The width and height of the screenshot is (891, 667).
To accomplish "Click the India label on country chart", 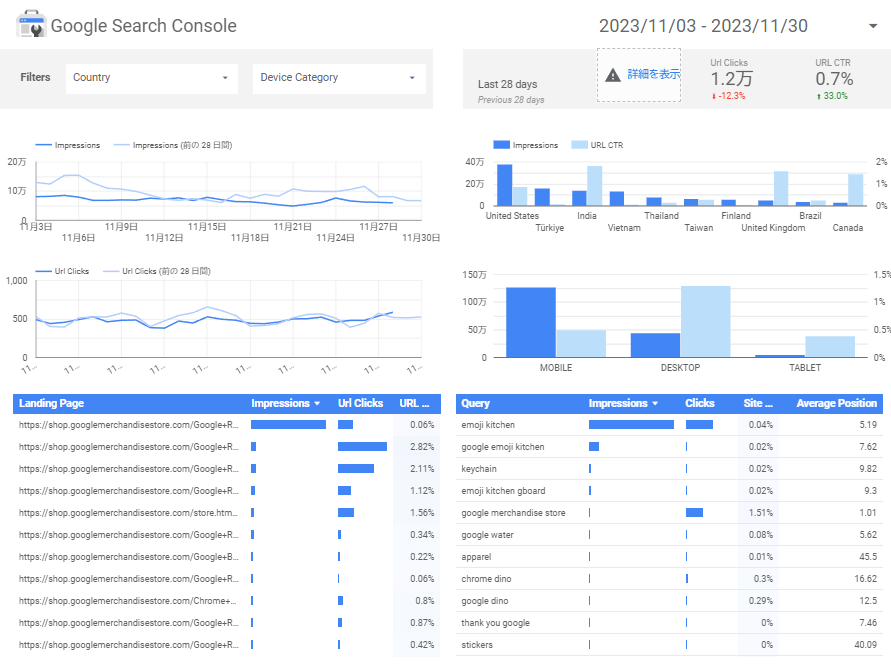I will (x=586, y=216).
